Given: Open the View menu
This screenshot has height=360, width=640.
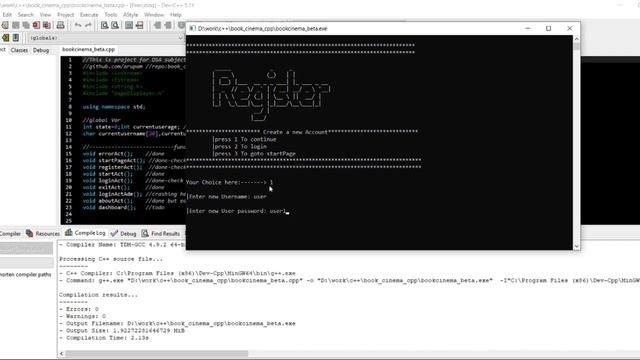Looking at the screenshot, I should click(45, 15).
